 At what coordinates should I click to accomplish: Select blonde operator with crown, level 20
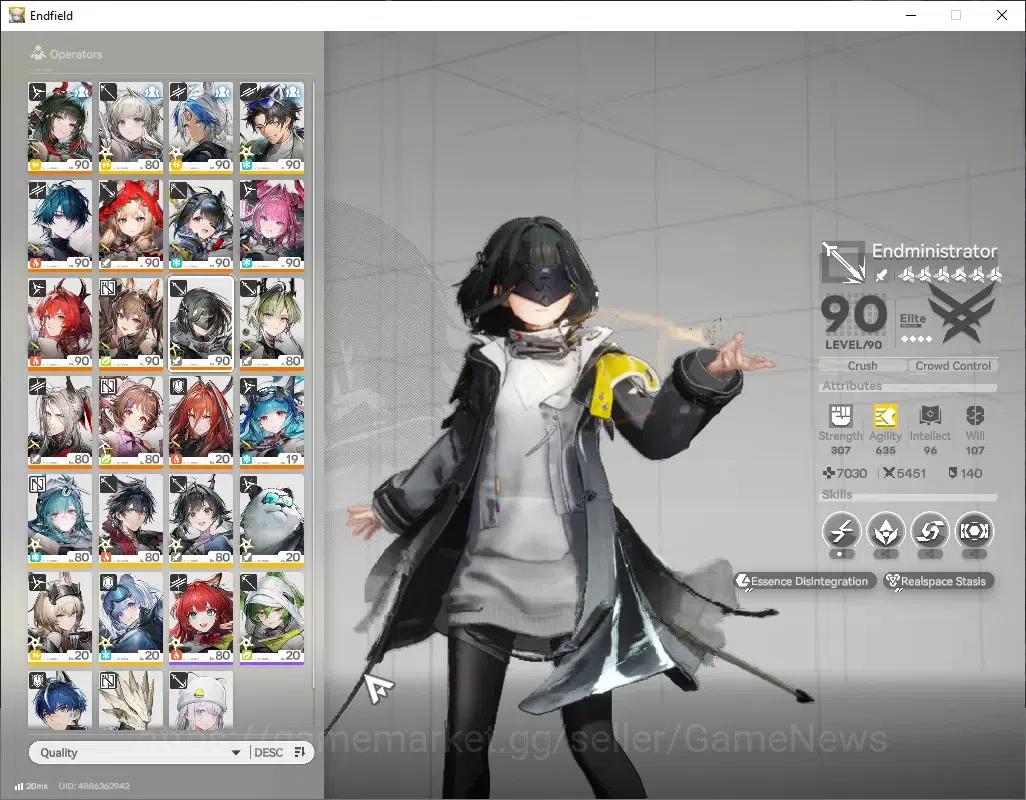click(x=60, y=618)
